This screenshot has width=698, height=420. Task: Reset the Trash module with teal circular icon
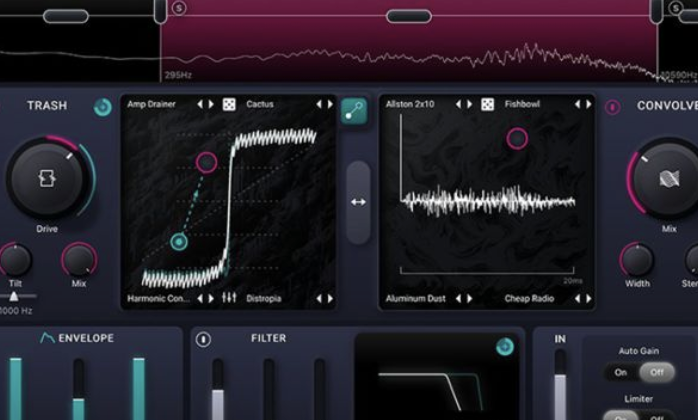pyautogui.click(x=103, y=107)
